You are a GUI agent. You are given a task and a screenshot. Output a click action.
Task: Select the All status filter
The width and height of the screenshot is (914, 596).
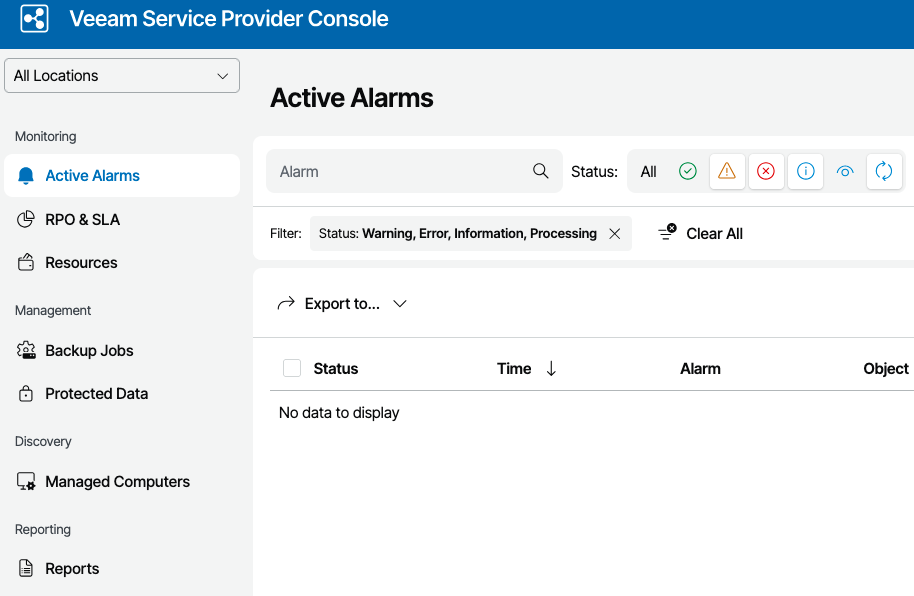(x=648, y=171)
